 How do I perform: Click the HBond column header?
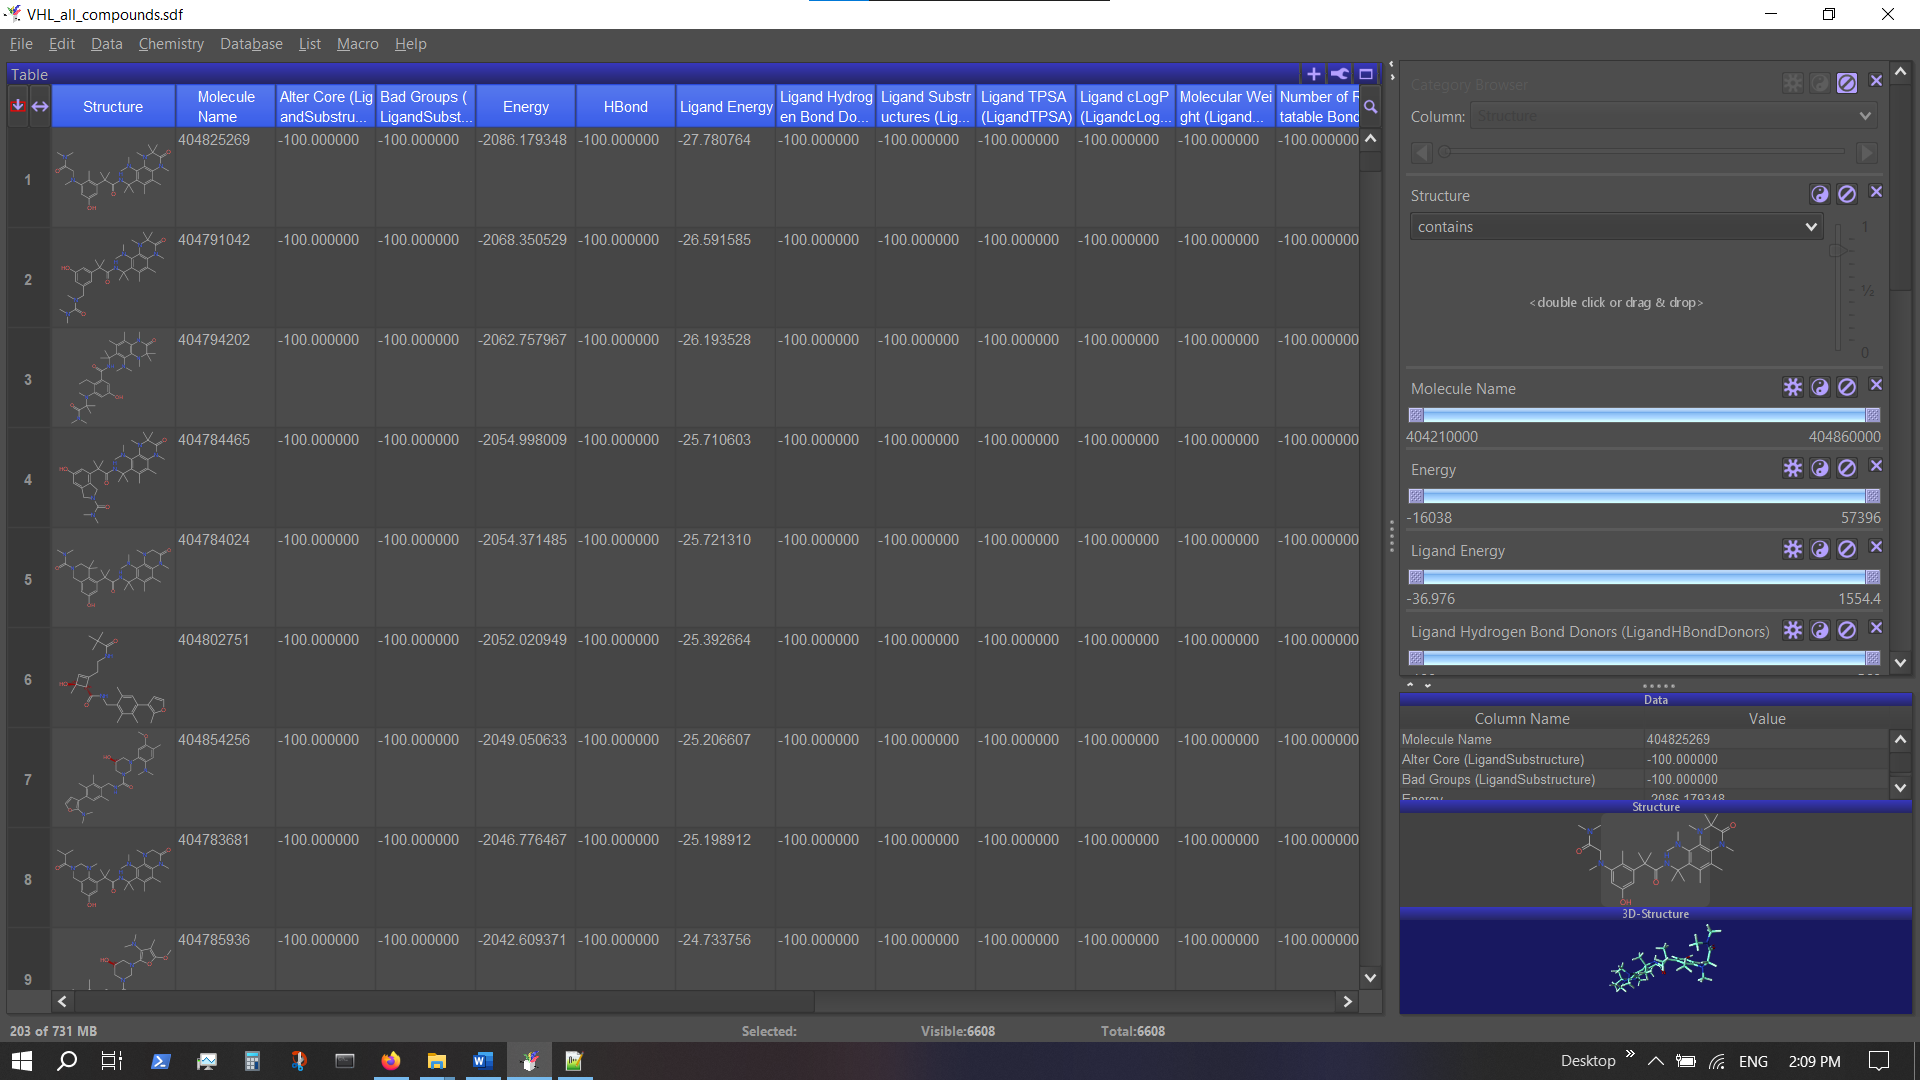point(625,107)
